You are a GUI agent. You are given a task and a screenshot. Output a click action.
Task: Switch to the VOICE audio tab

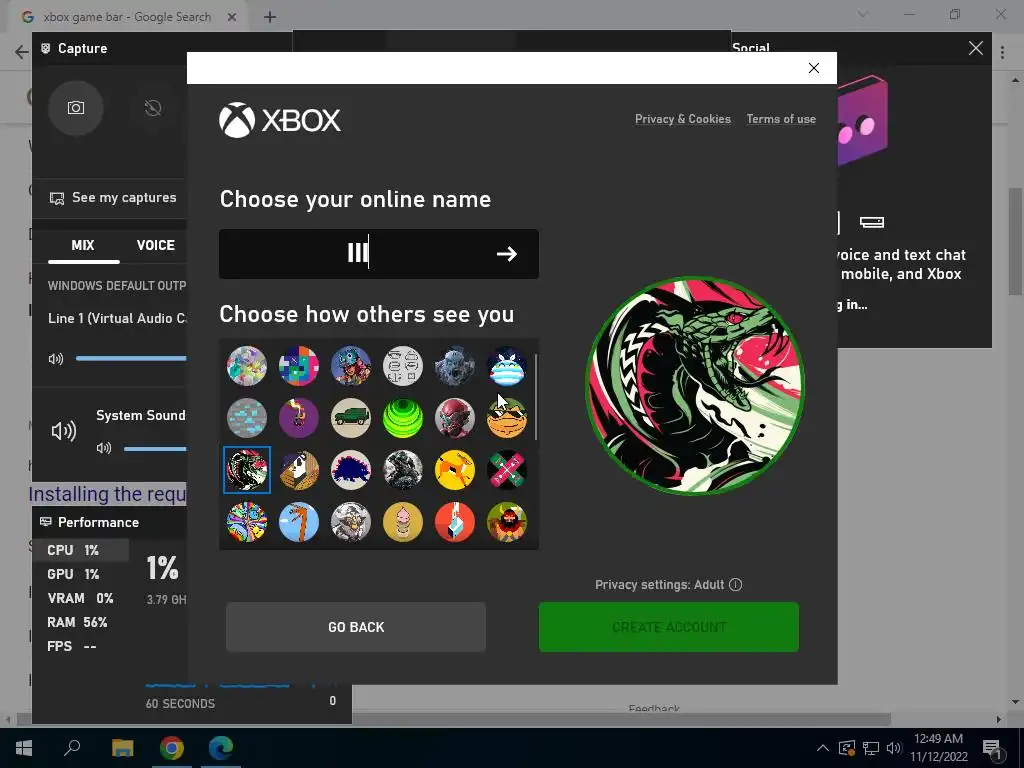click(155, 245)
